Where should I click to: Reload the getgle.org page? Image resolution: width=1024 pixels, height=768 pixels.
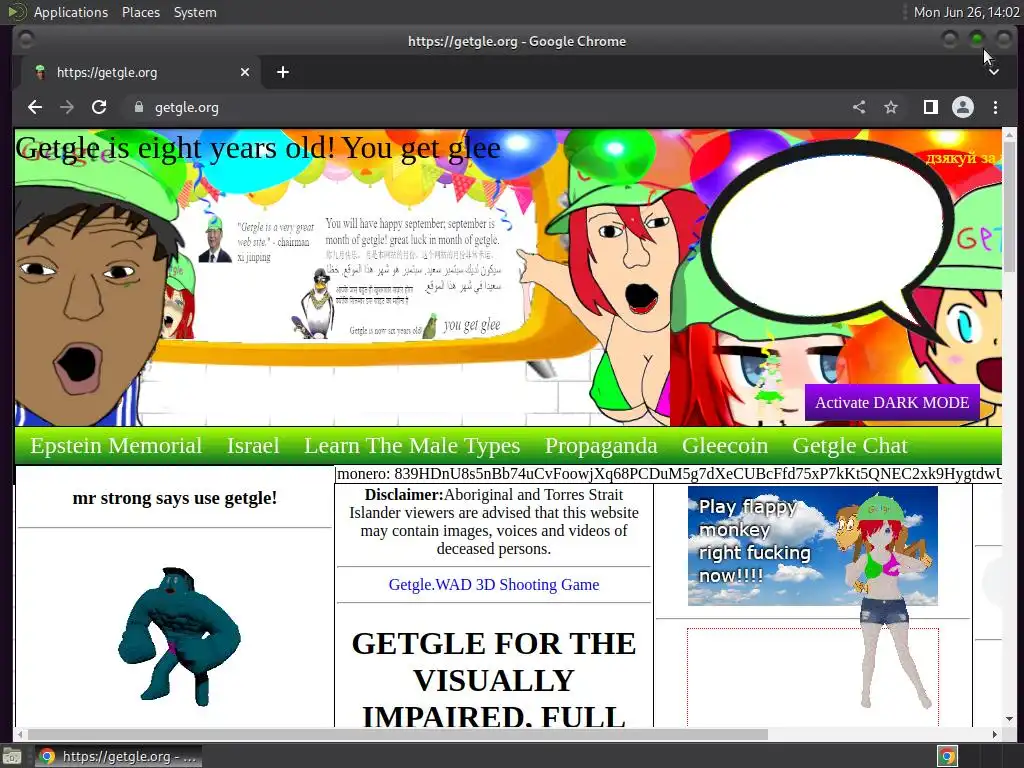pos(99,107)
